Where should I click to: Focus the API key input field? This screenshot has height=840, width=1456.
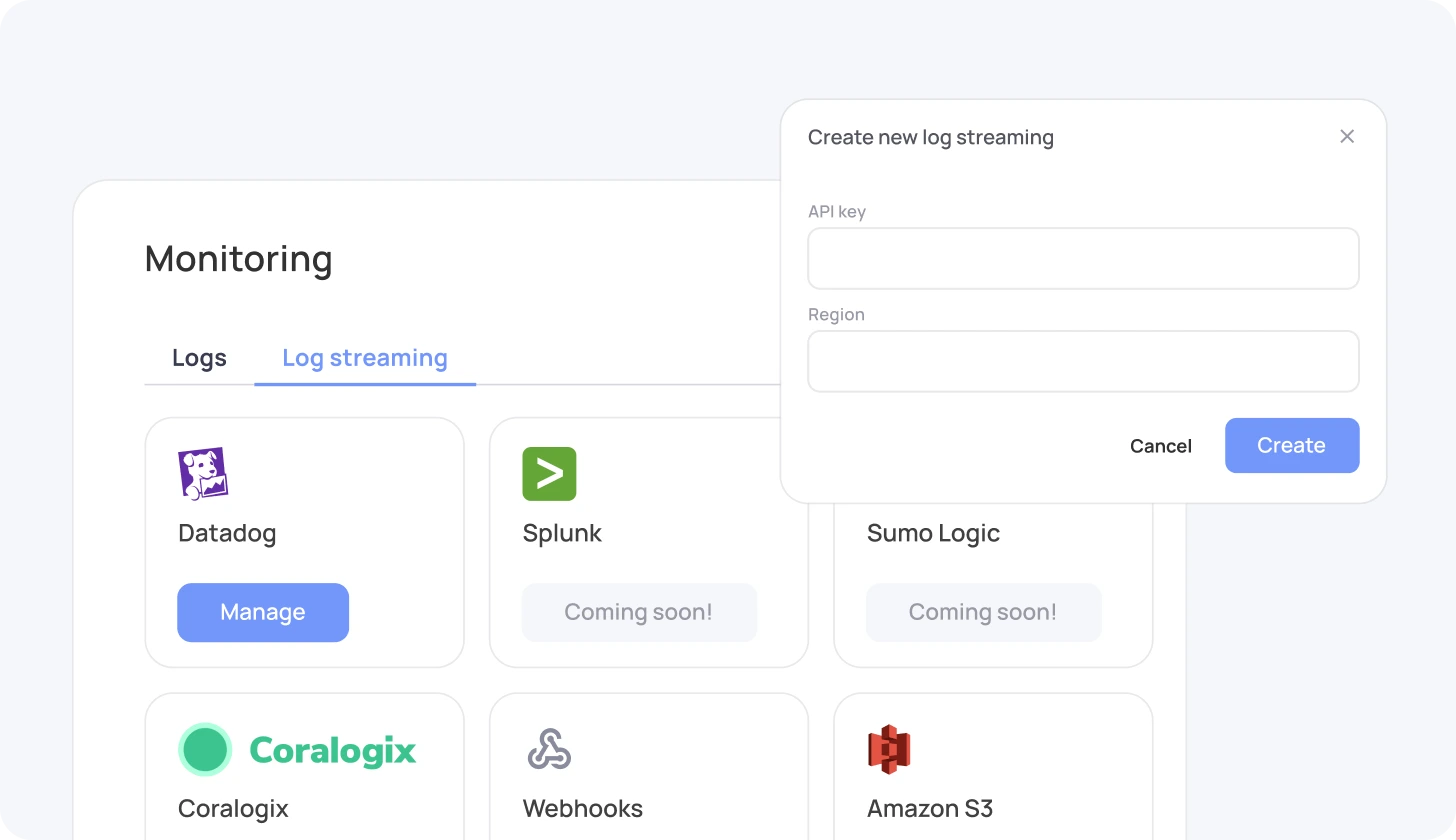click(x=1083, y=259)
